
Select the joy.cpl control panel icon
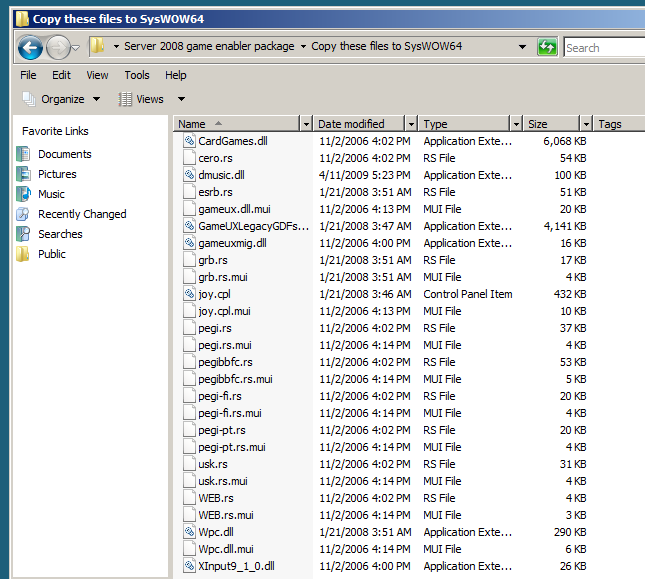pos(190,294)
